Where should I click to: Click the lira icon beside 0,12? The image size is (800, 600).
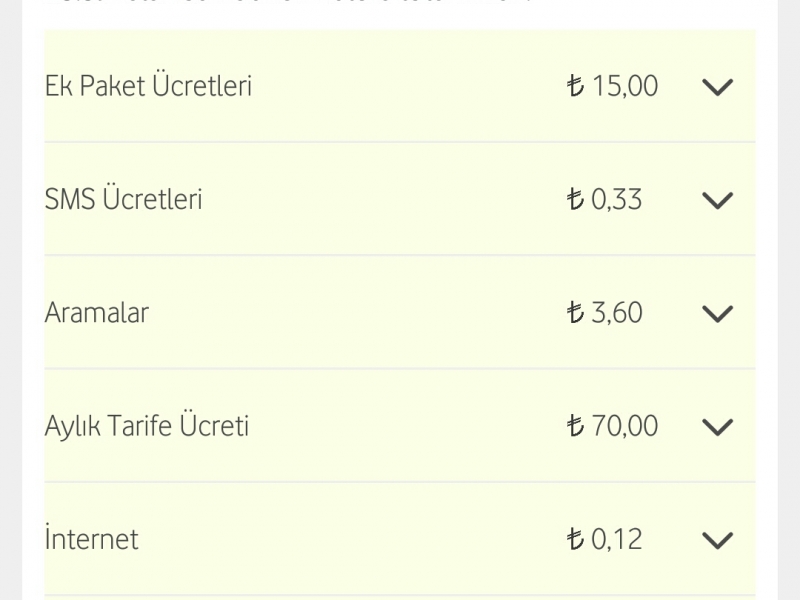pos(575,539)
